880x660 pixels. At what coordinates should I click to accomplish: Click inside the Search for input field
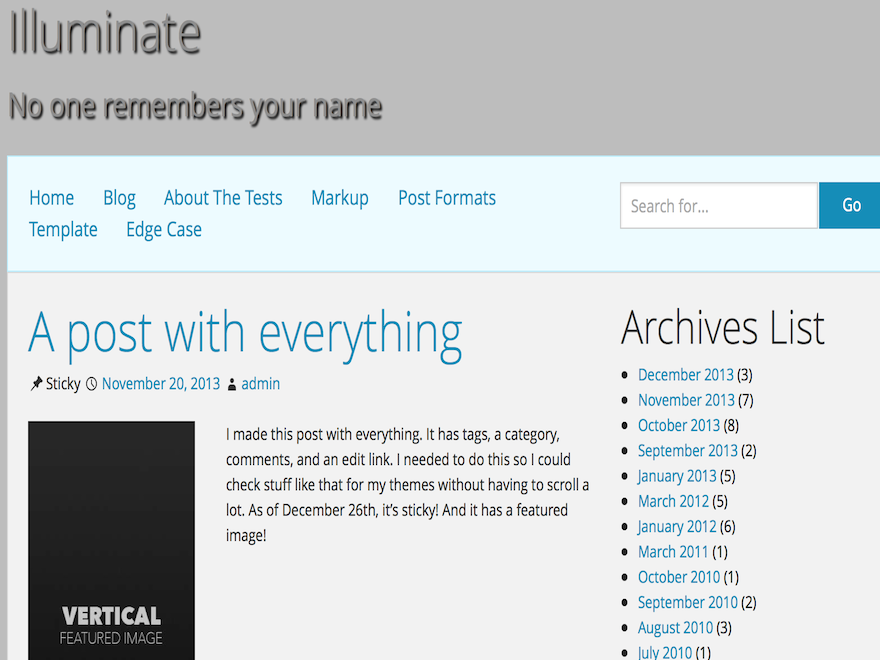click(x=718, y=205)
